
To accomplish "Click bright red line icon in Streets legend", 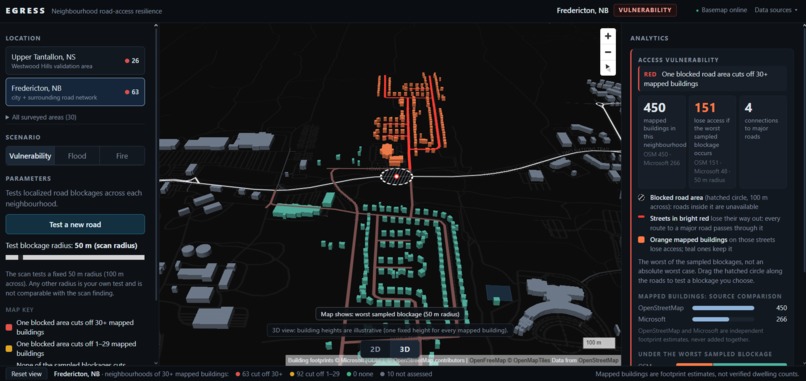I will pos(641,218).
